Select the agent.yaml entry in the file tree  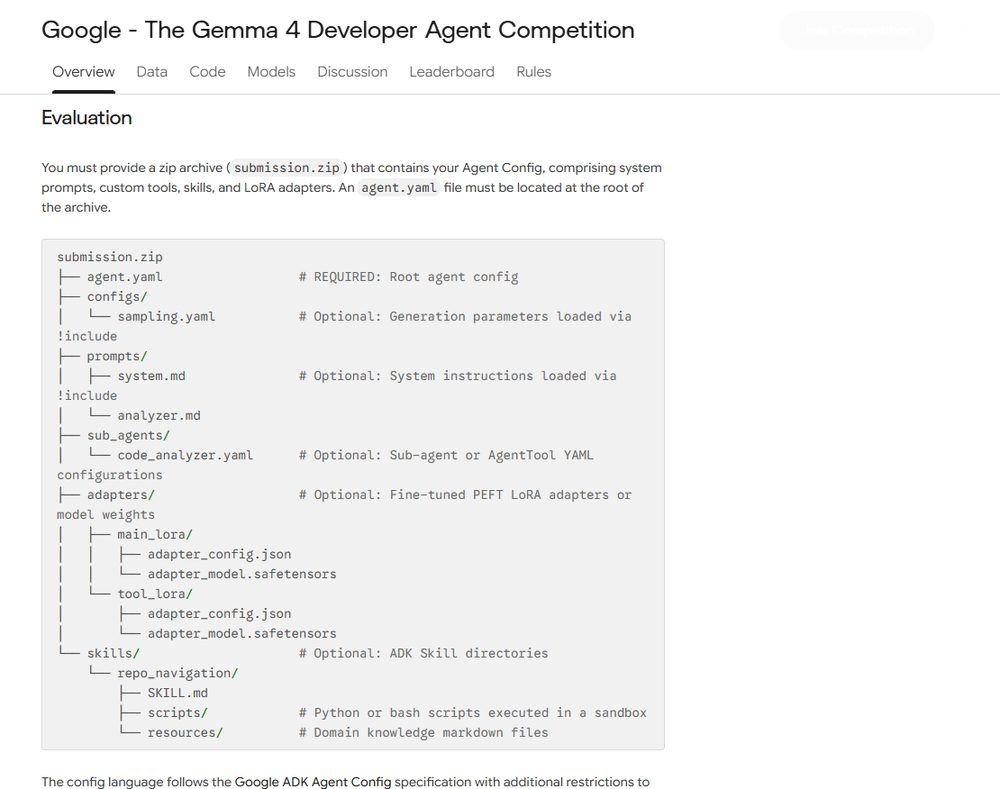124,277
